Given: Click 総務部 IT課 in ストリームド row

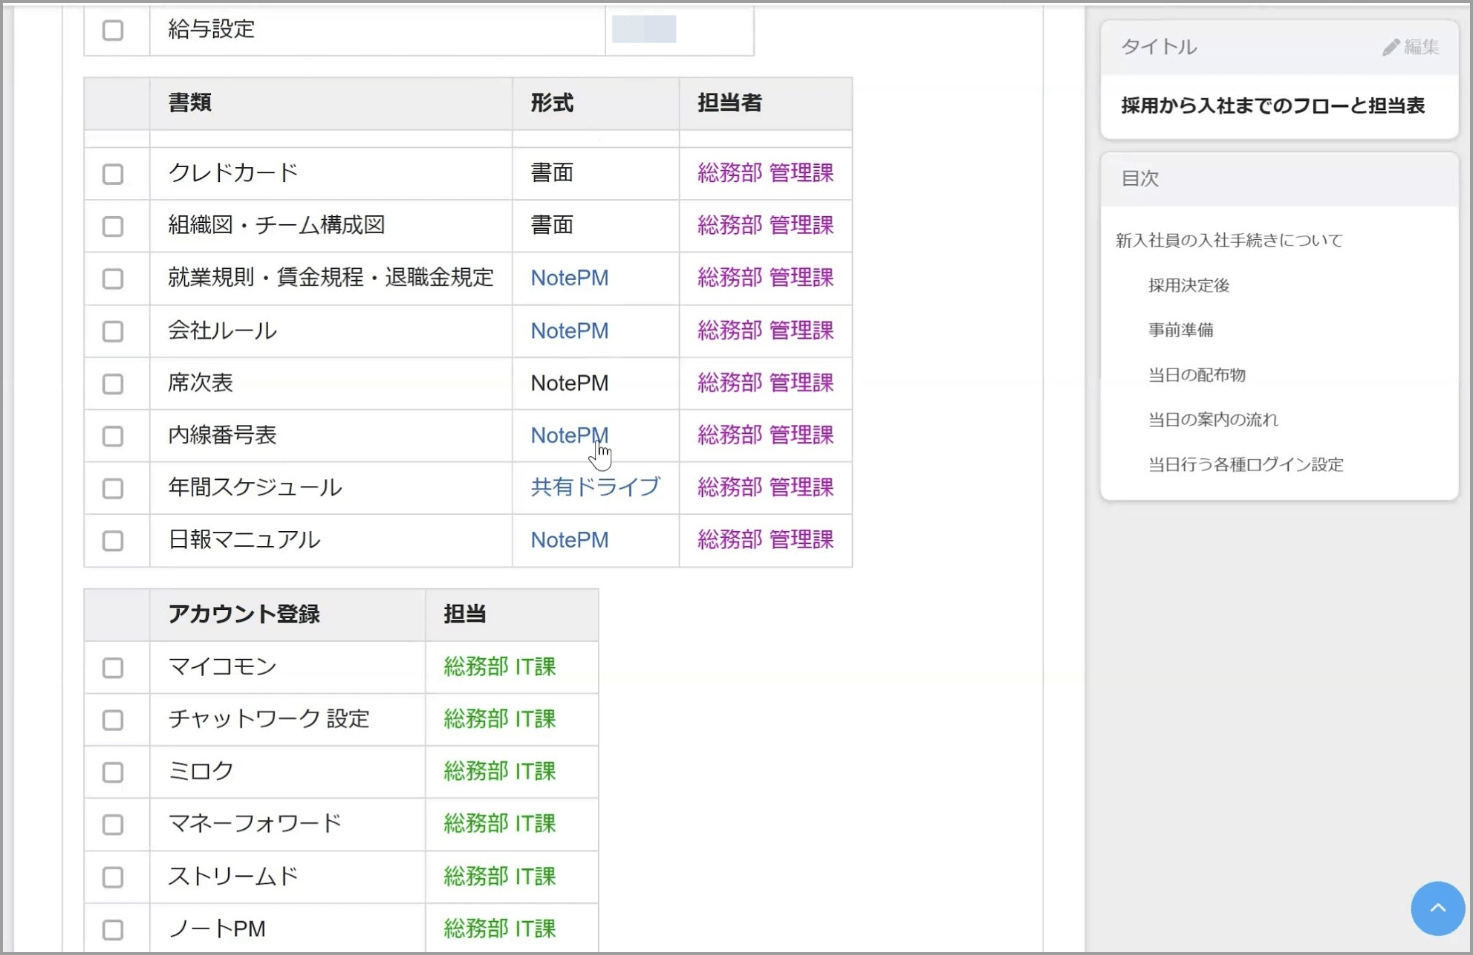Looking at the screenshot, I should coord(499,876).
